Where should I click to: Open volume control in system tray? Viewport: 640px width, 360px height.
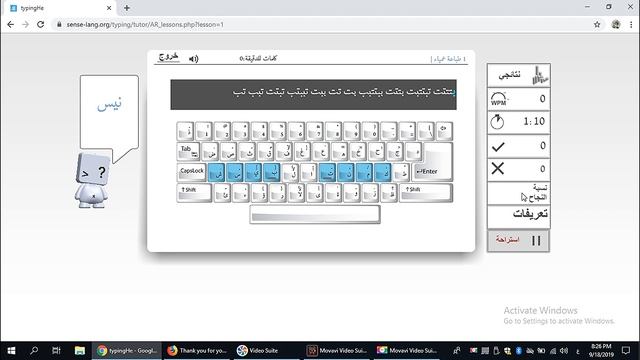pos(564,351)
